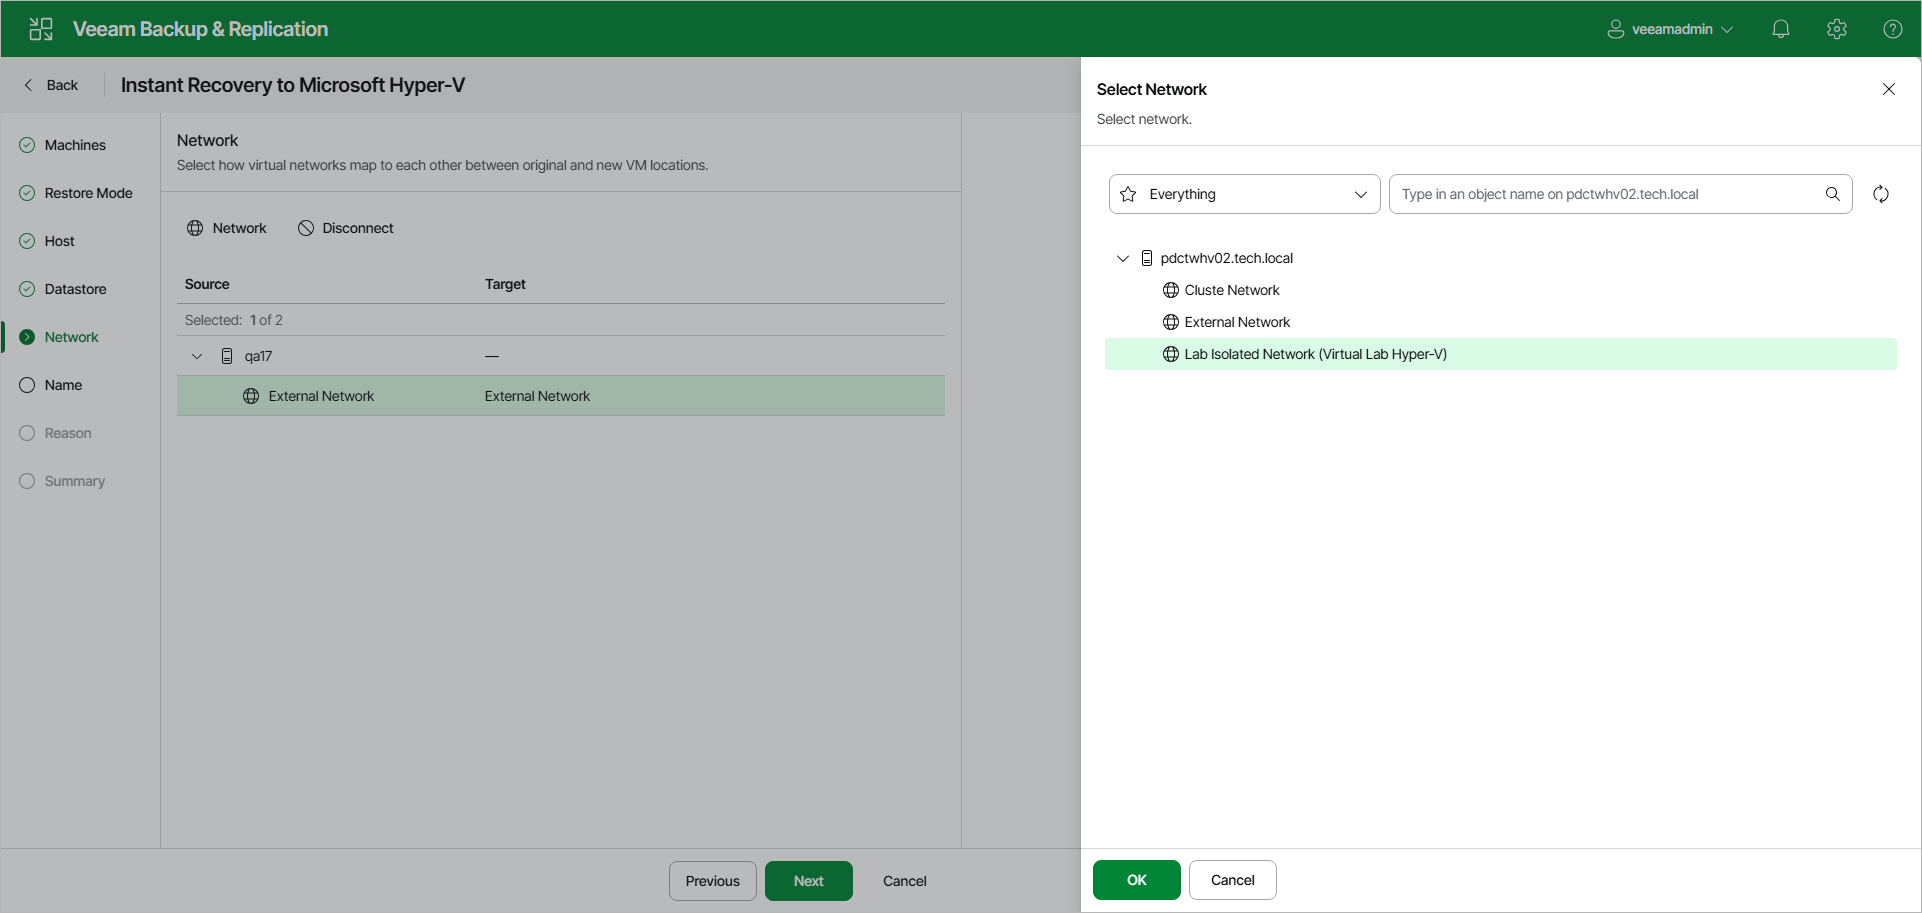Select Cluste Network from the network list

coord(1231,290)
